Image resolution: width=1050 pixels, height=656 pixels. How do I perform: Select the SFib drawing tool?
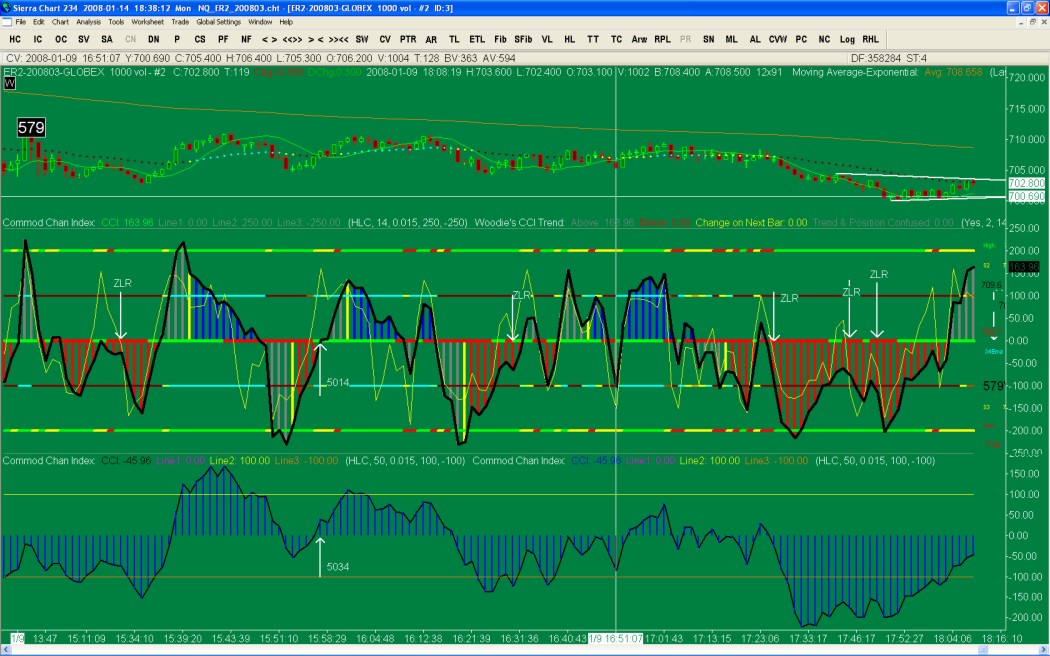coord(523,39)
